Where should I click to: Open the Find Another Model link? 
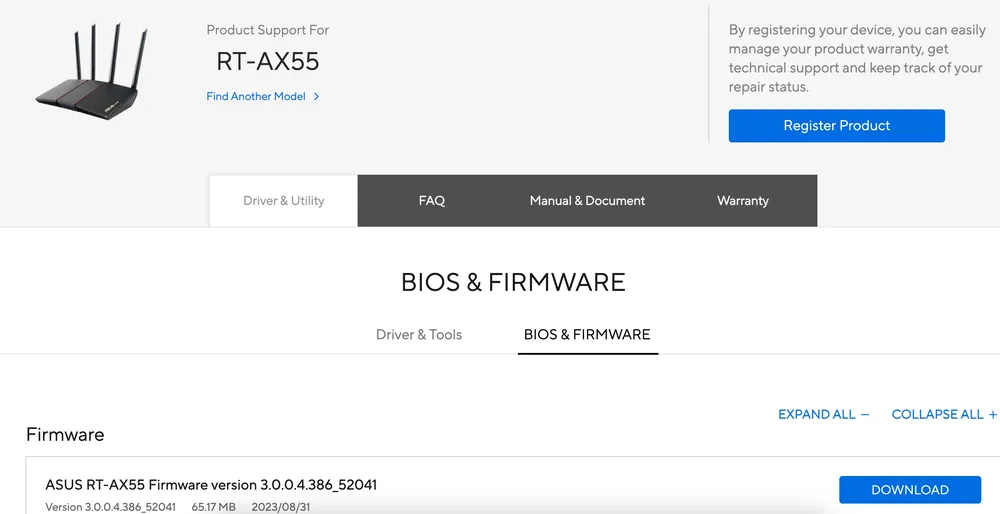[x=256, y=96]
